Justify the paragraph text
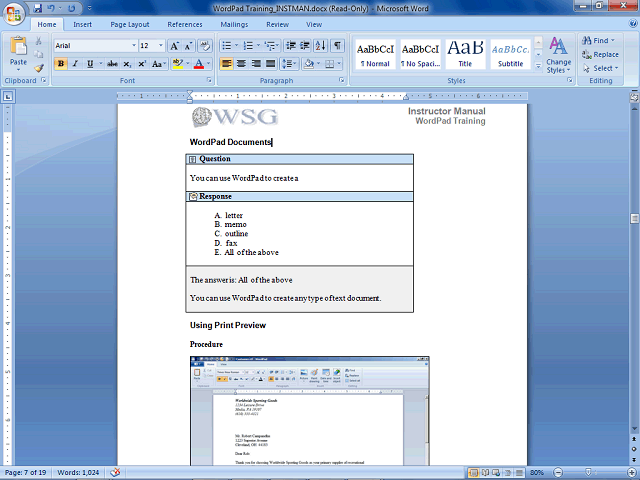 (271, 64)
